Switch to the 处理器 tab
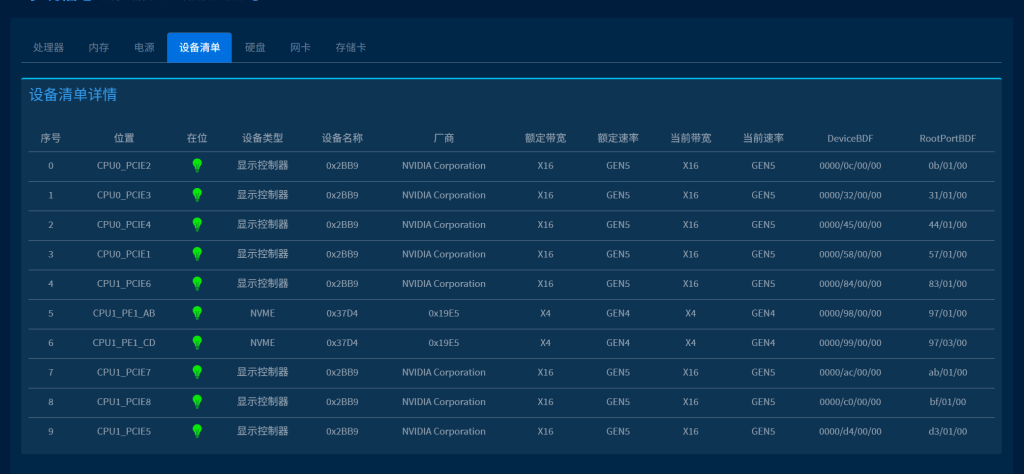1024x474 pixels. [48, 48]
